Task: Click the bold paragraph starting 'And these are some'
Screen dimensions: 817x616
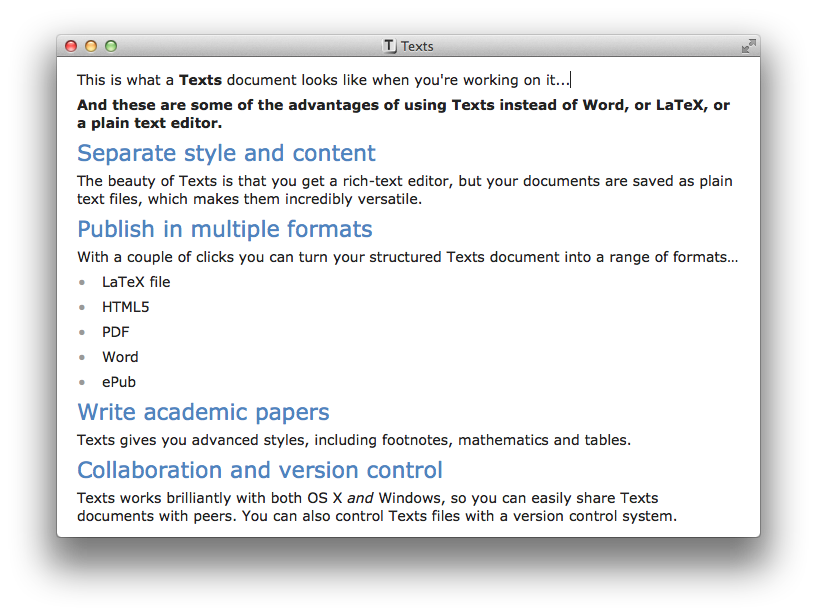Action: [x=403, y=114]
